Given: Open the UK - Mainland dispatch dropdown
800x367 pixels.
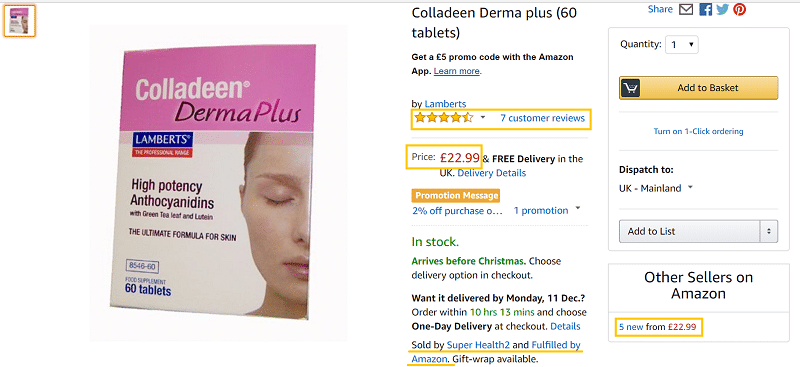Looking at the screenshot, I should (656, 188).
